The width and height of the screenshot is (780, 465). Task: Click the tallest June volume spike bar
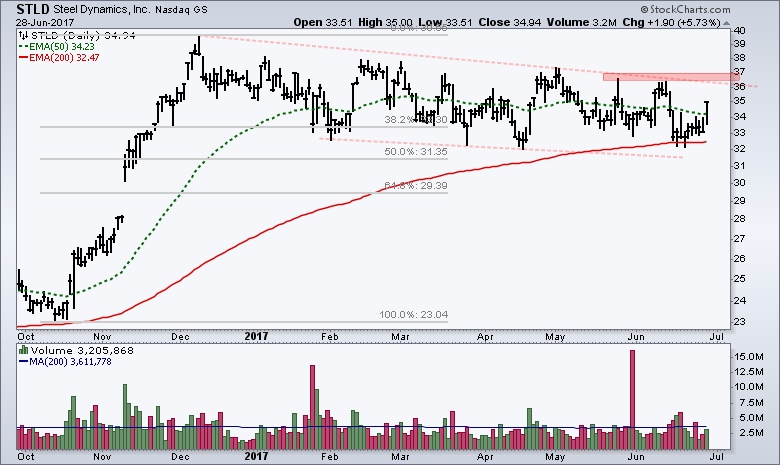point(632,399)
